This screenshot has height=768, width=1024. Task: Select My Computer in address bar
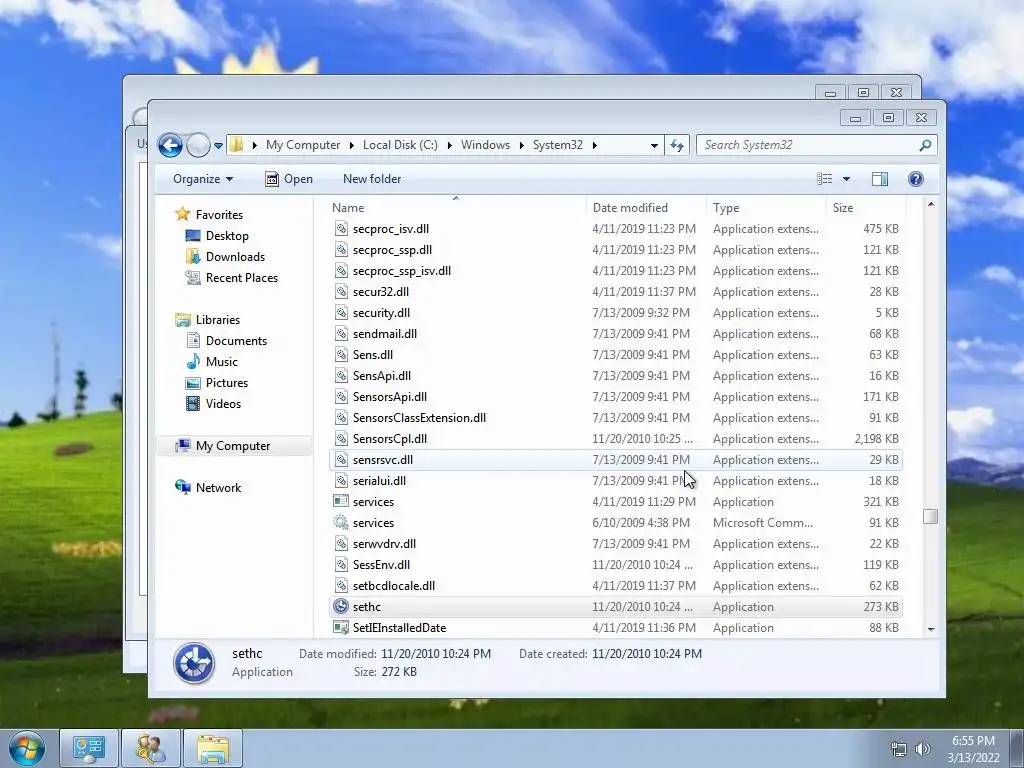(303, 145)
